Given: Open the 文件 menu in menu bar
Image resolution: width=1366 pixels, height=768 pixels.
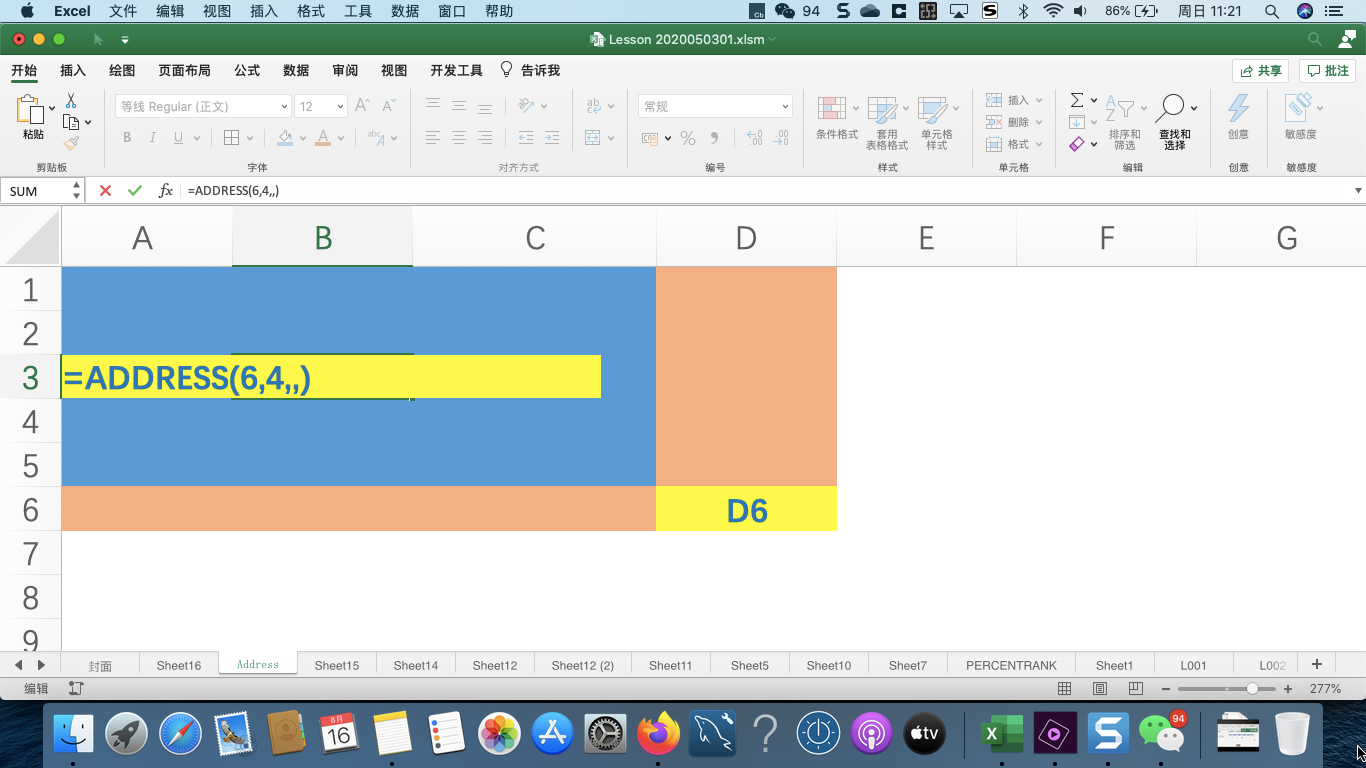Looking at the screenshot, I should point(123,11).
